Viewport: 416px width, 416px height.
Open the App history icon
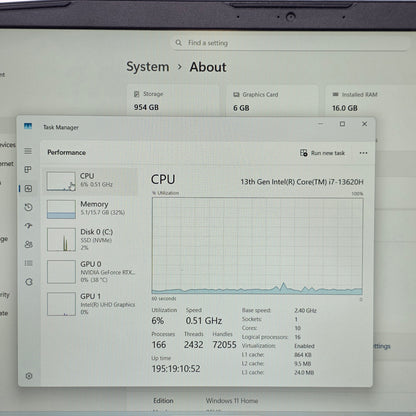pyautogui.click(x=28, y=207)
